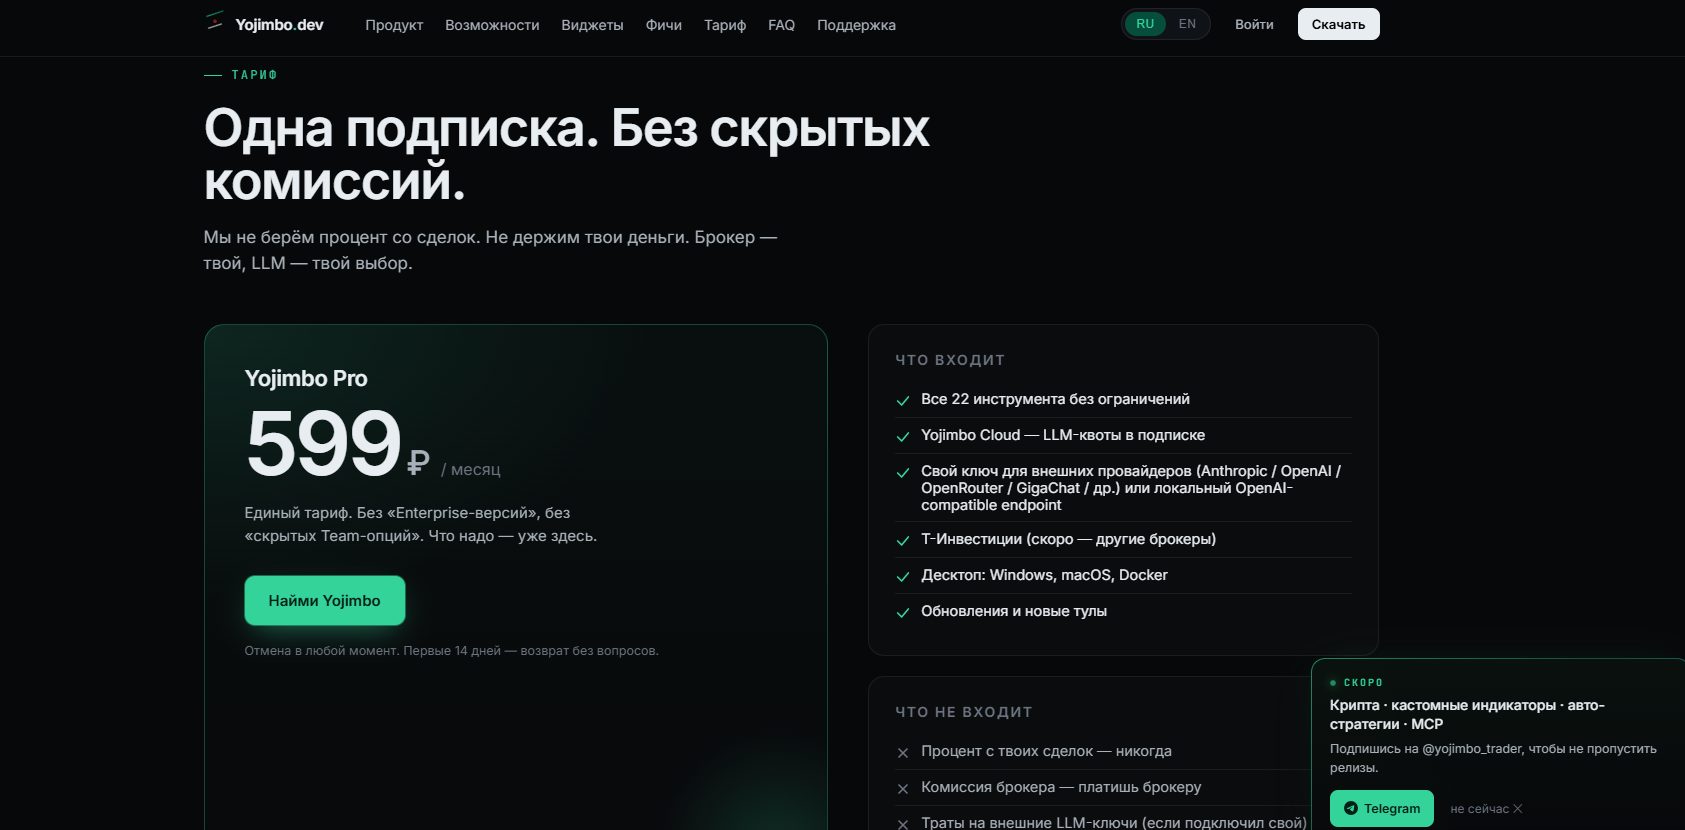Screen dimensions: 1685x830
Task: Click the Единый тариф description paragraph
Action: [x=420, y=524]
